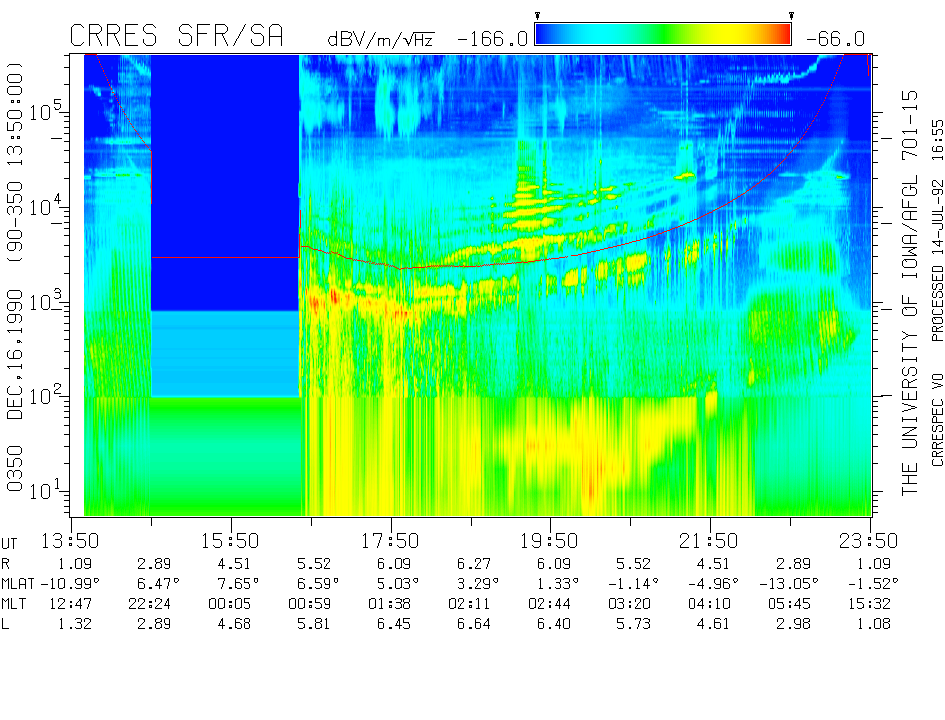Click the 10^1 frequency axis label
945x720 pixels.
click(x=46, y=489)
